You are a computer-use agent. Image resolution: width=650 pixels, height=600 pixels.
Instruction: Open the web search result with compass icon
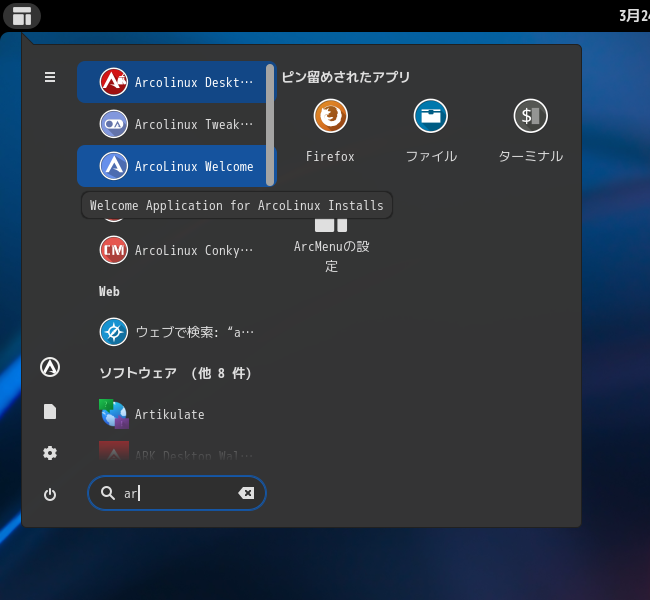177,332
